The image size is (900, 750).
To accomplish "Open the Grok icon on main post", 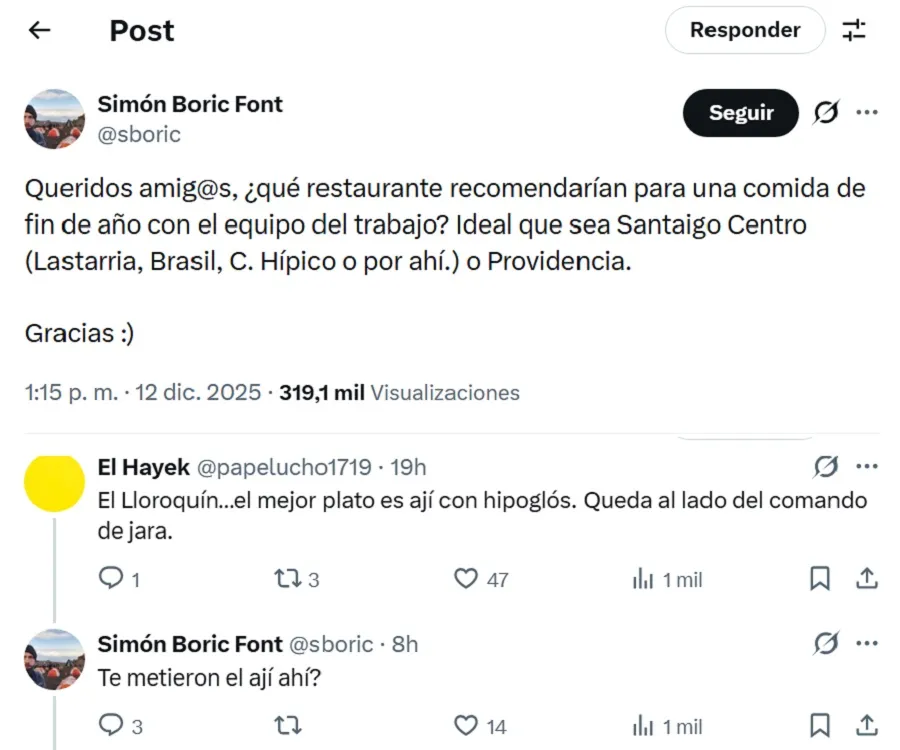I will tap(826, 113).
